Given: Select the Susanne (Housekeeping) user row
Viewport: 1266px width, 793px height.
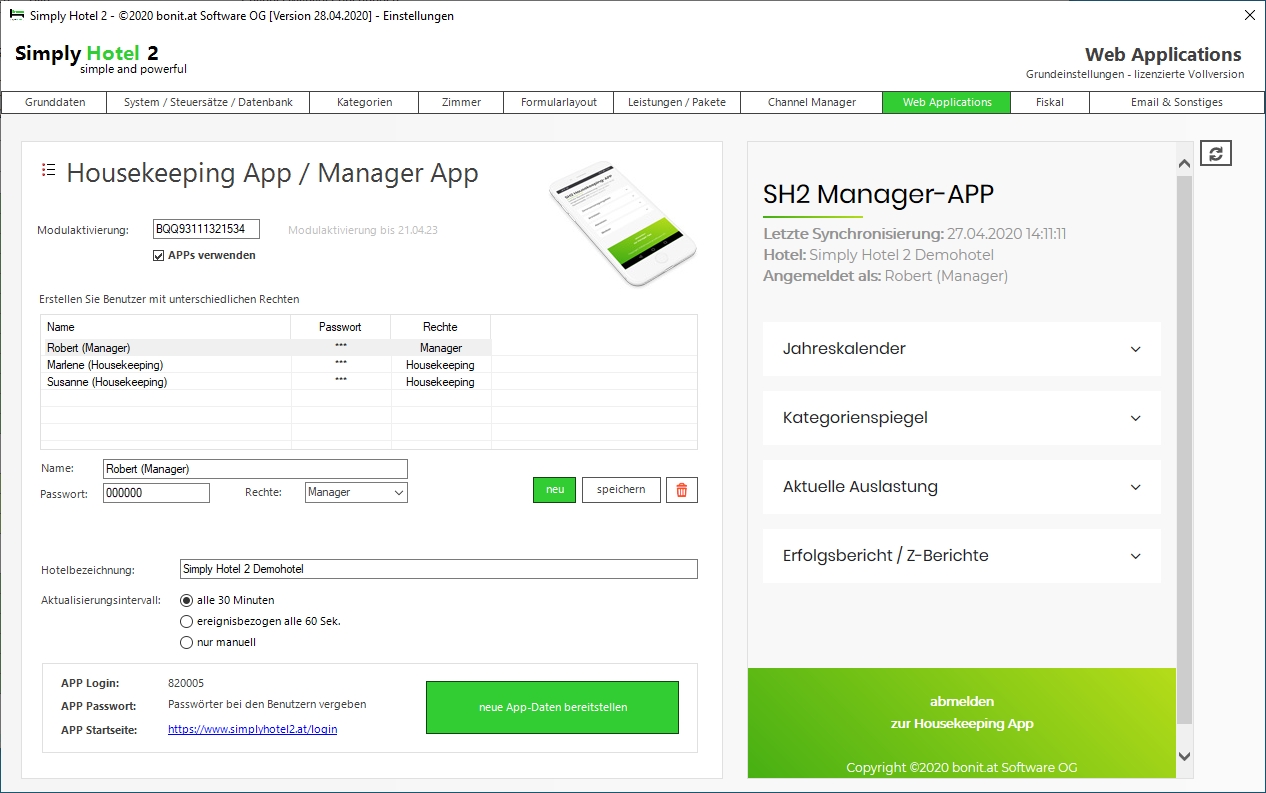Looking at the screenshot, I should point(266,382).
